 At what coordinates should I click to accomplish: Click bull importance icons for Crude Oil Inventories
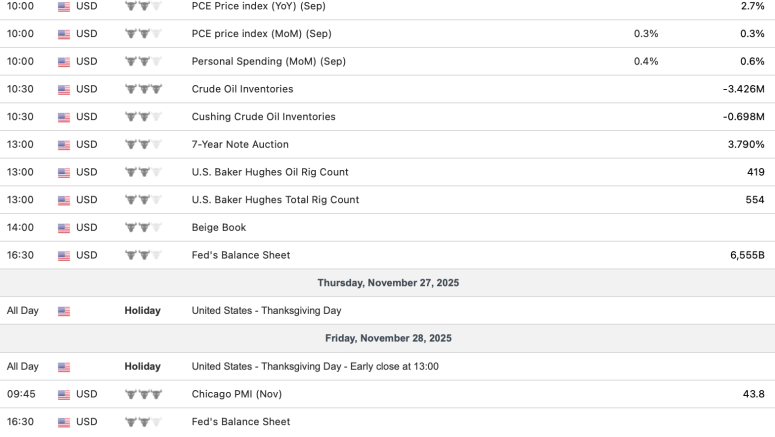click(x=142, y=89)
